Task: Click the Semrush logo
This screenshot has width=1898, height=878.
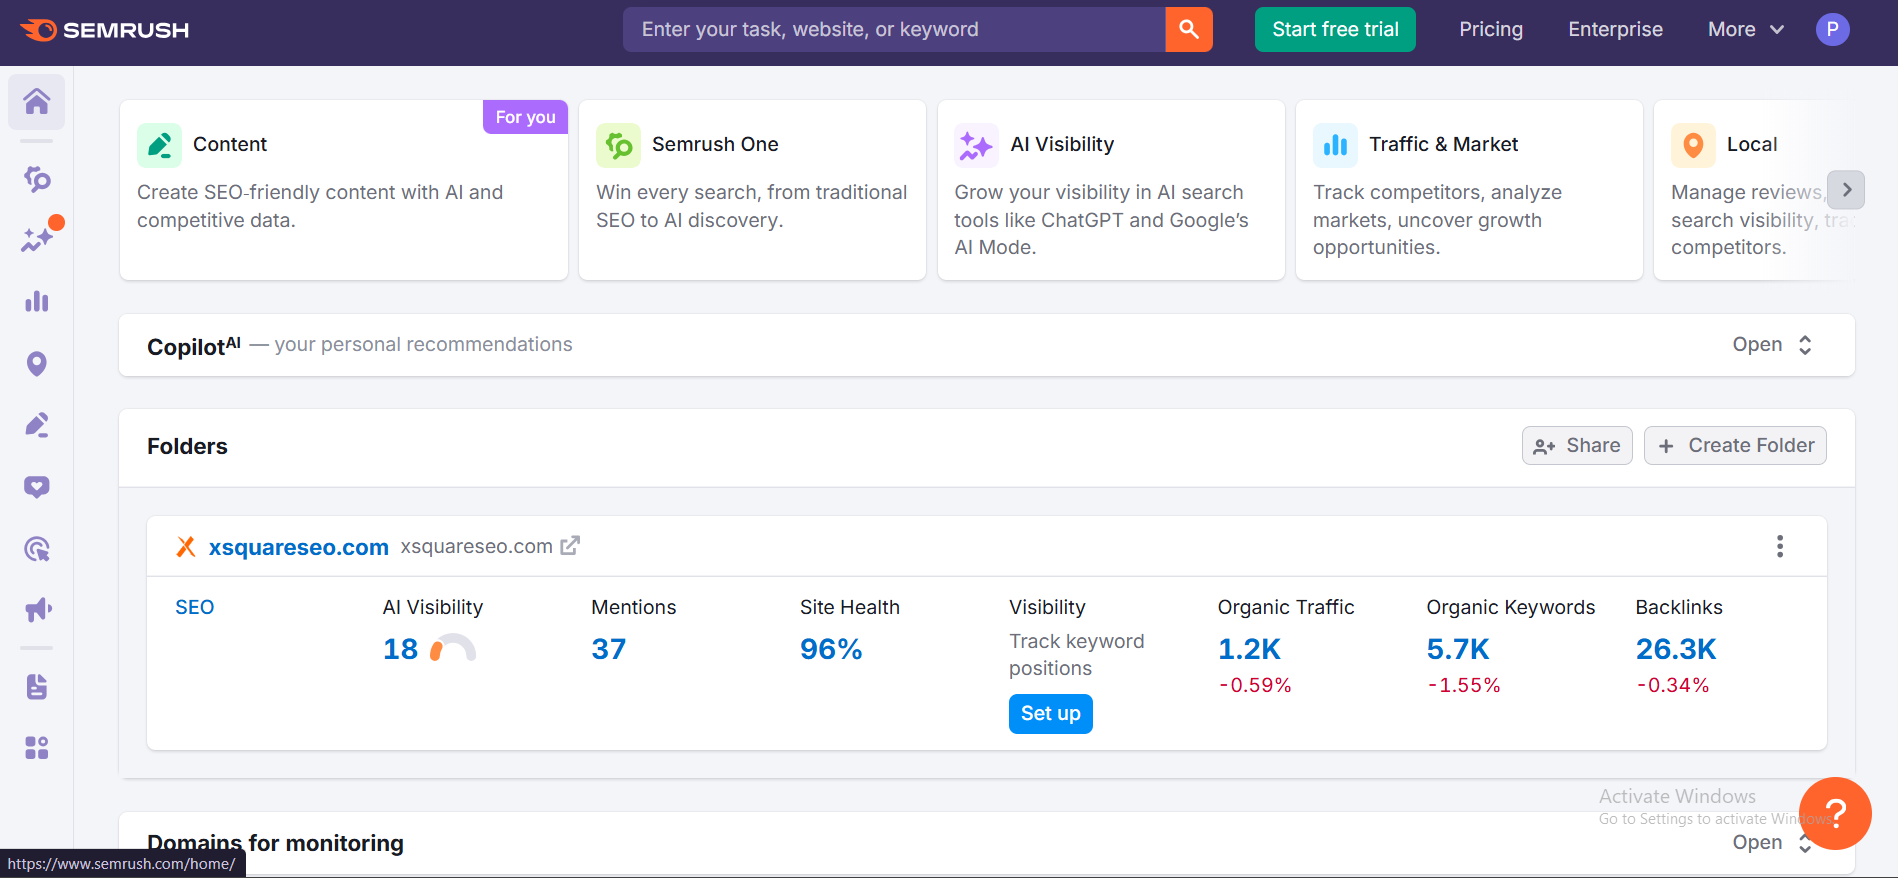Action: click(105, 30)
